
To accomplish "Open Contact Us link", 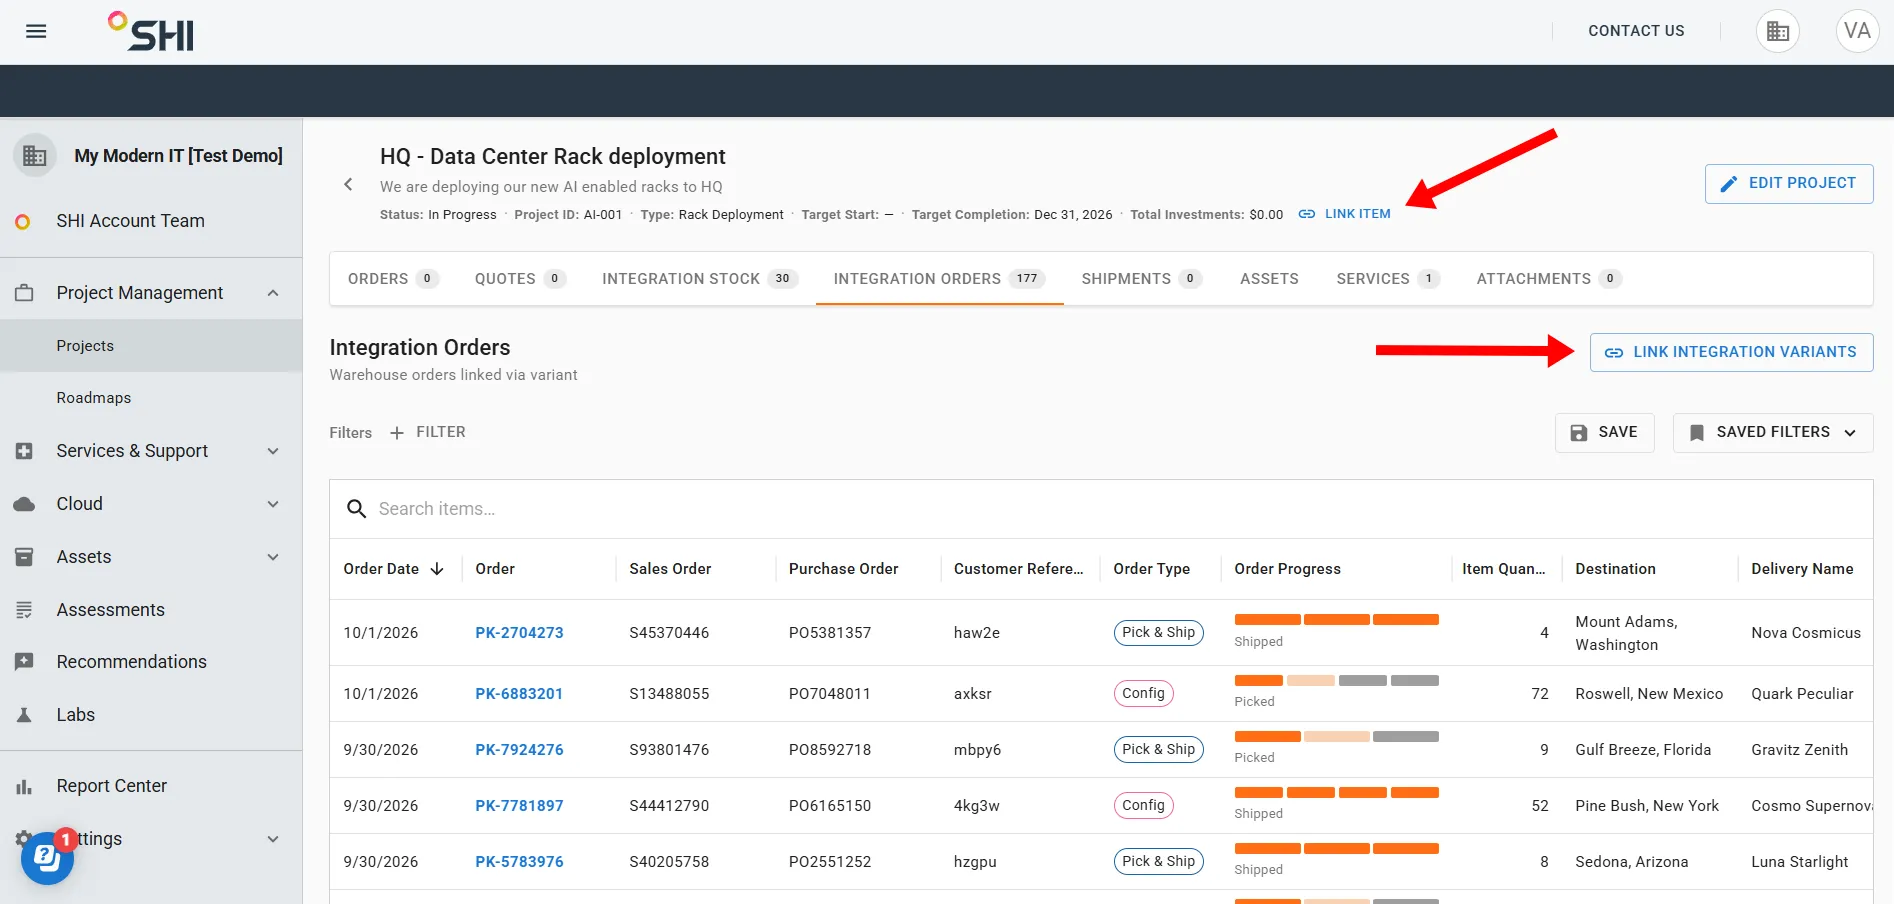I will (x=1636, y=31).
